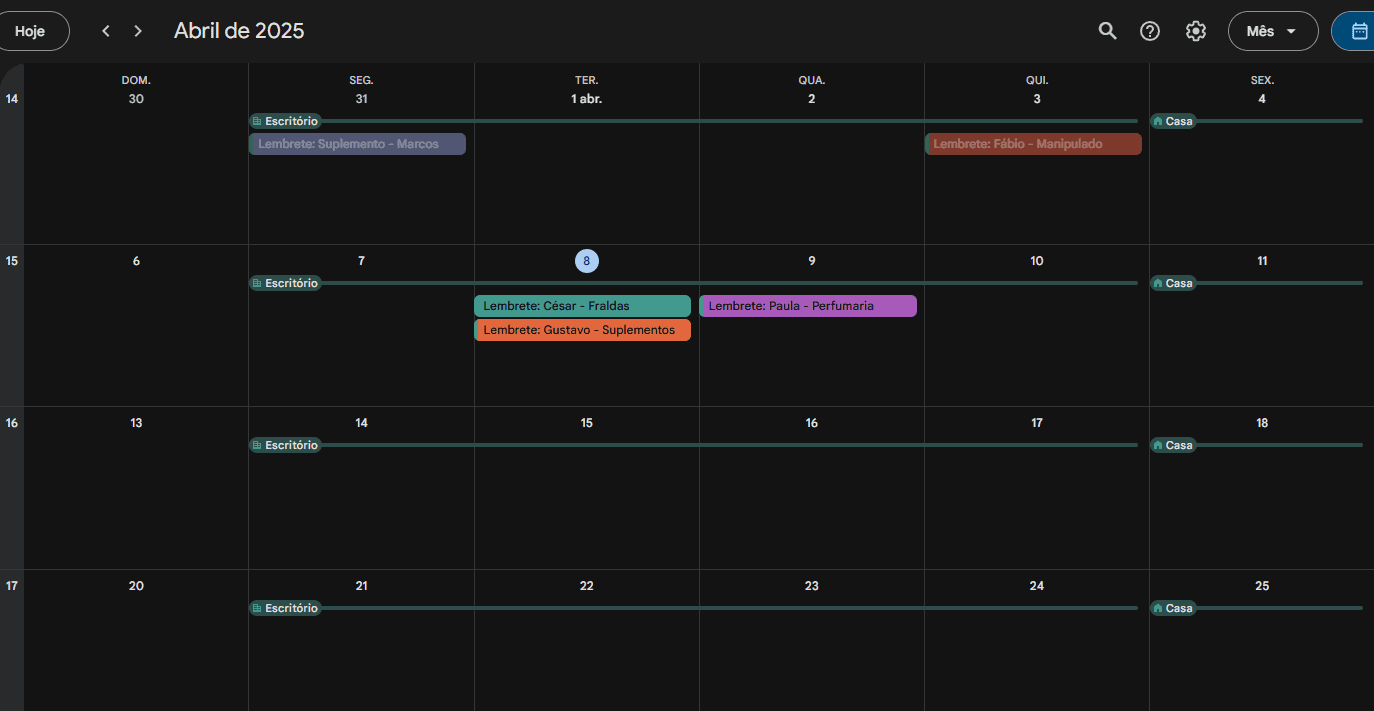Viewport: 1374px width, 711px height.
Task: Click Escritório location chip on March 31
Action: 285,121
